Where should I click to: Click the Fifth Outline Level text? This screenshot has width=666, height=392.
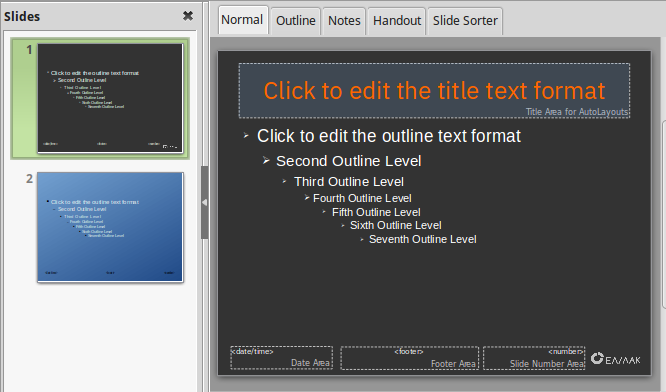coord(376,212)
